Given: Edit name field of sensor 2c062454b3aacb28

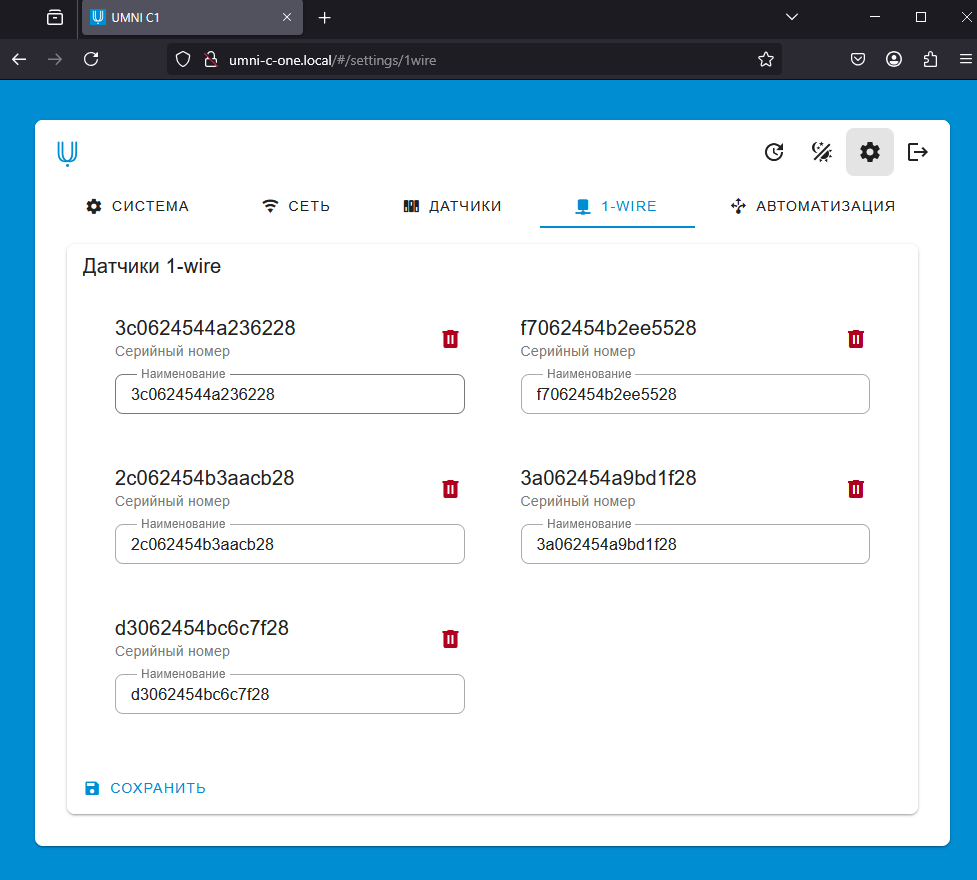Looking at the screenshot, I should [290, 544].
